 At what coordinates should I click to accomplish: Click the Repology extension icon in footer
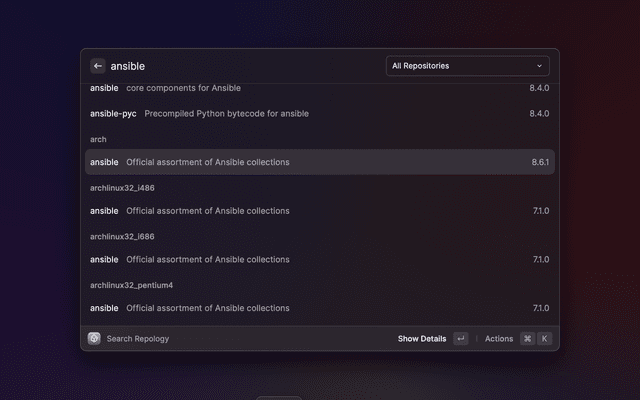point(94,339)
